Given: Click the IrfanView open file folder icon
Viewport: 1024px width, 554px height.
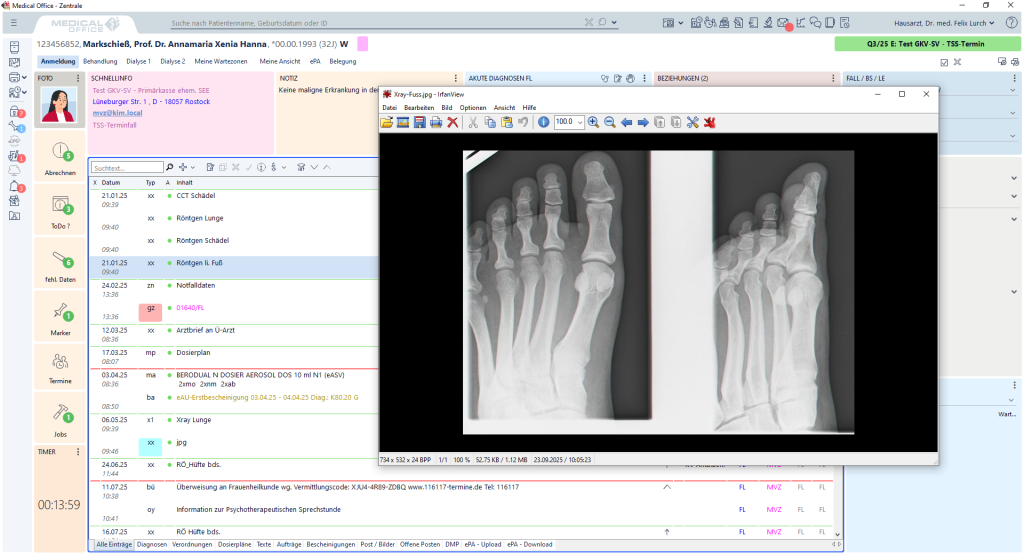Looking at the screenshot, I should coord(387,122).
